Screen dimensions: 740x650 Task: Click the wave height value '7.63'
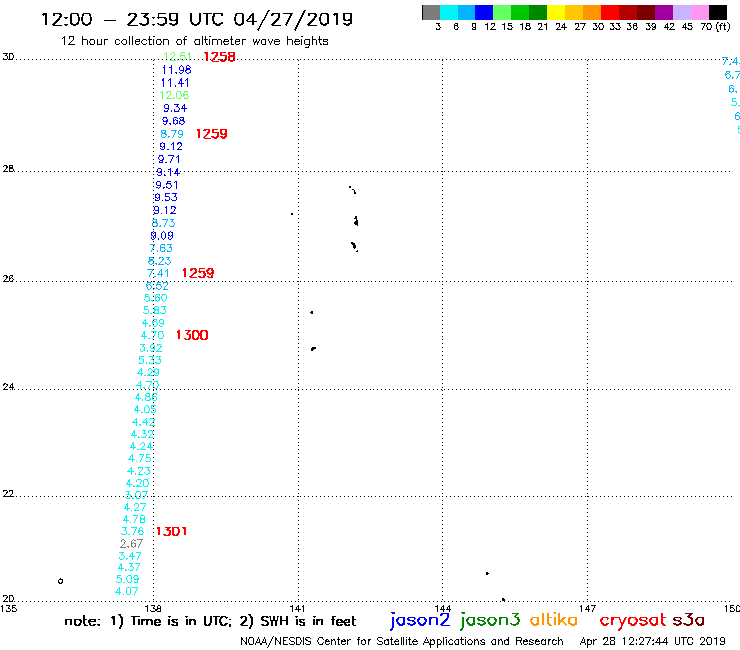point(161,248)
